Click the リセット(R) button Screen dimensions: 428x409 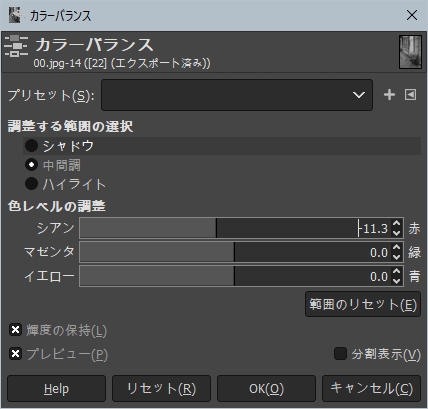click(161, 388)
